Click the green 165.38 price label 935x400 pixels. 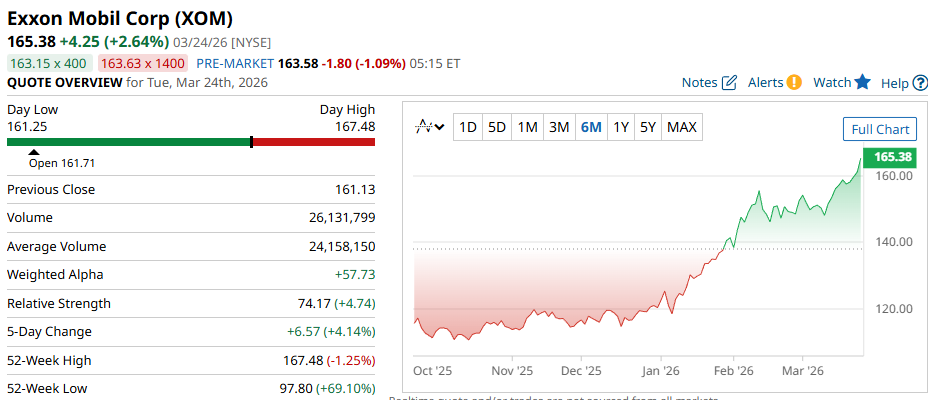click(x=893, y=157)
